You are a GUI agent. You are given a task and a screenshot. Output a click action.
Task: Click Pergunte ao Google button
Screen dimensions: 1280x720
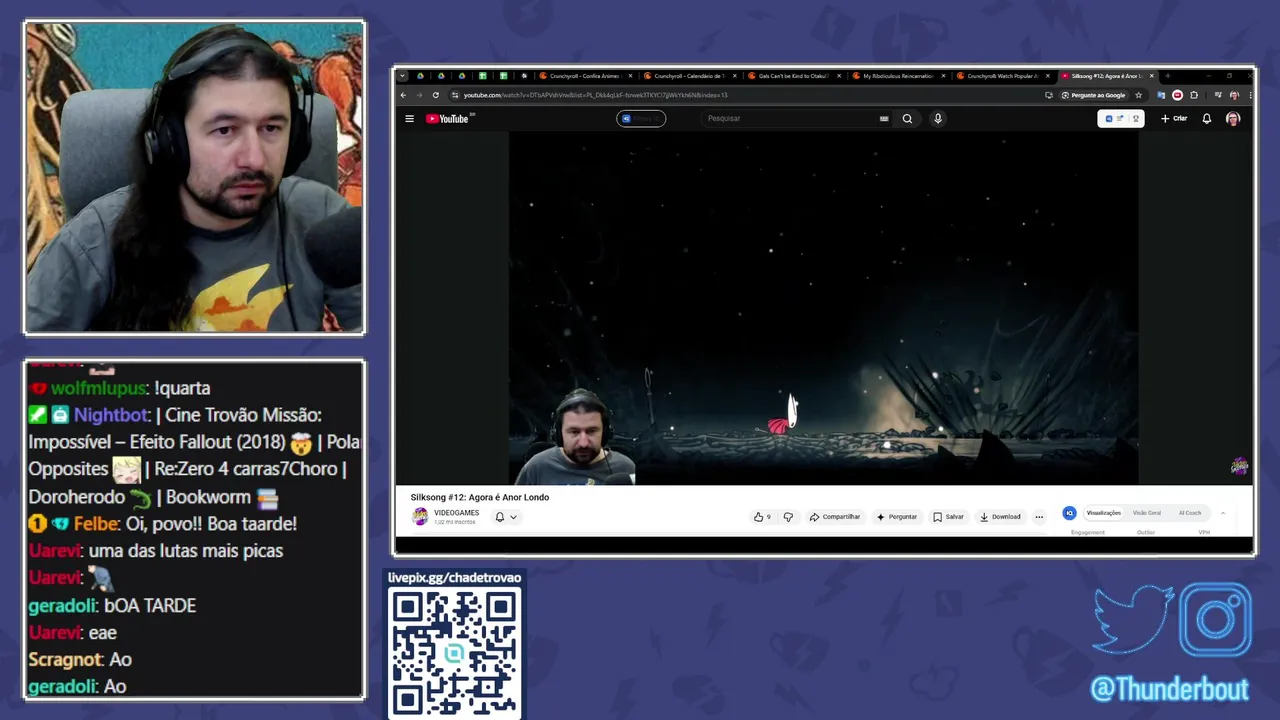1093,95
